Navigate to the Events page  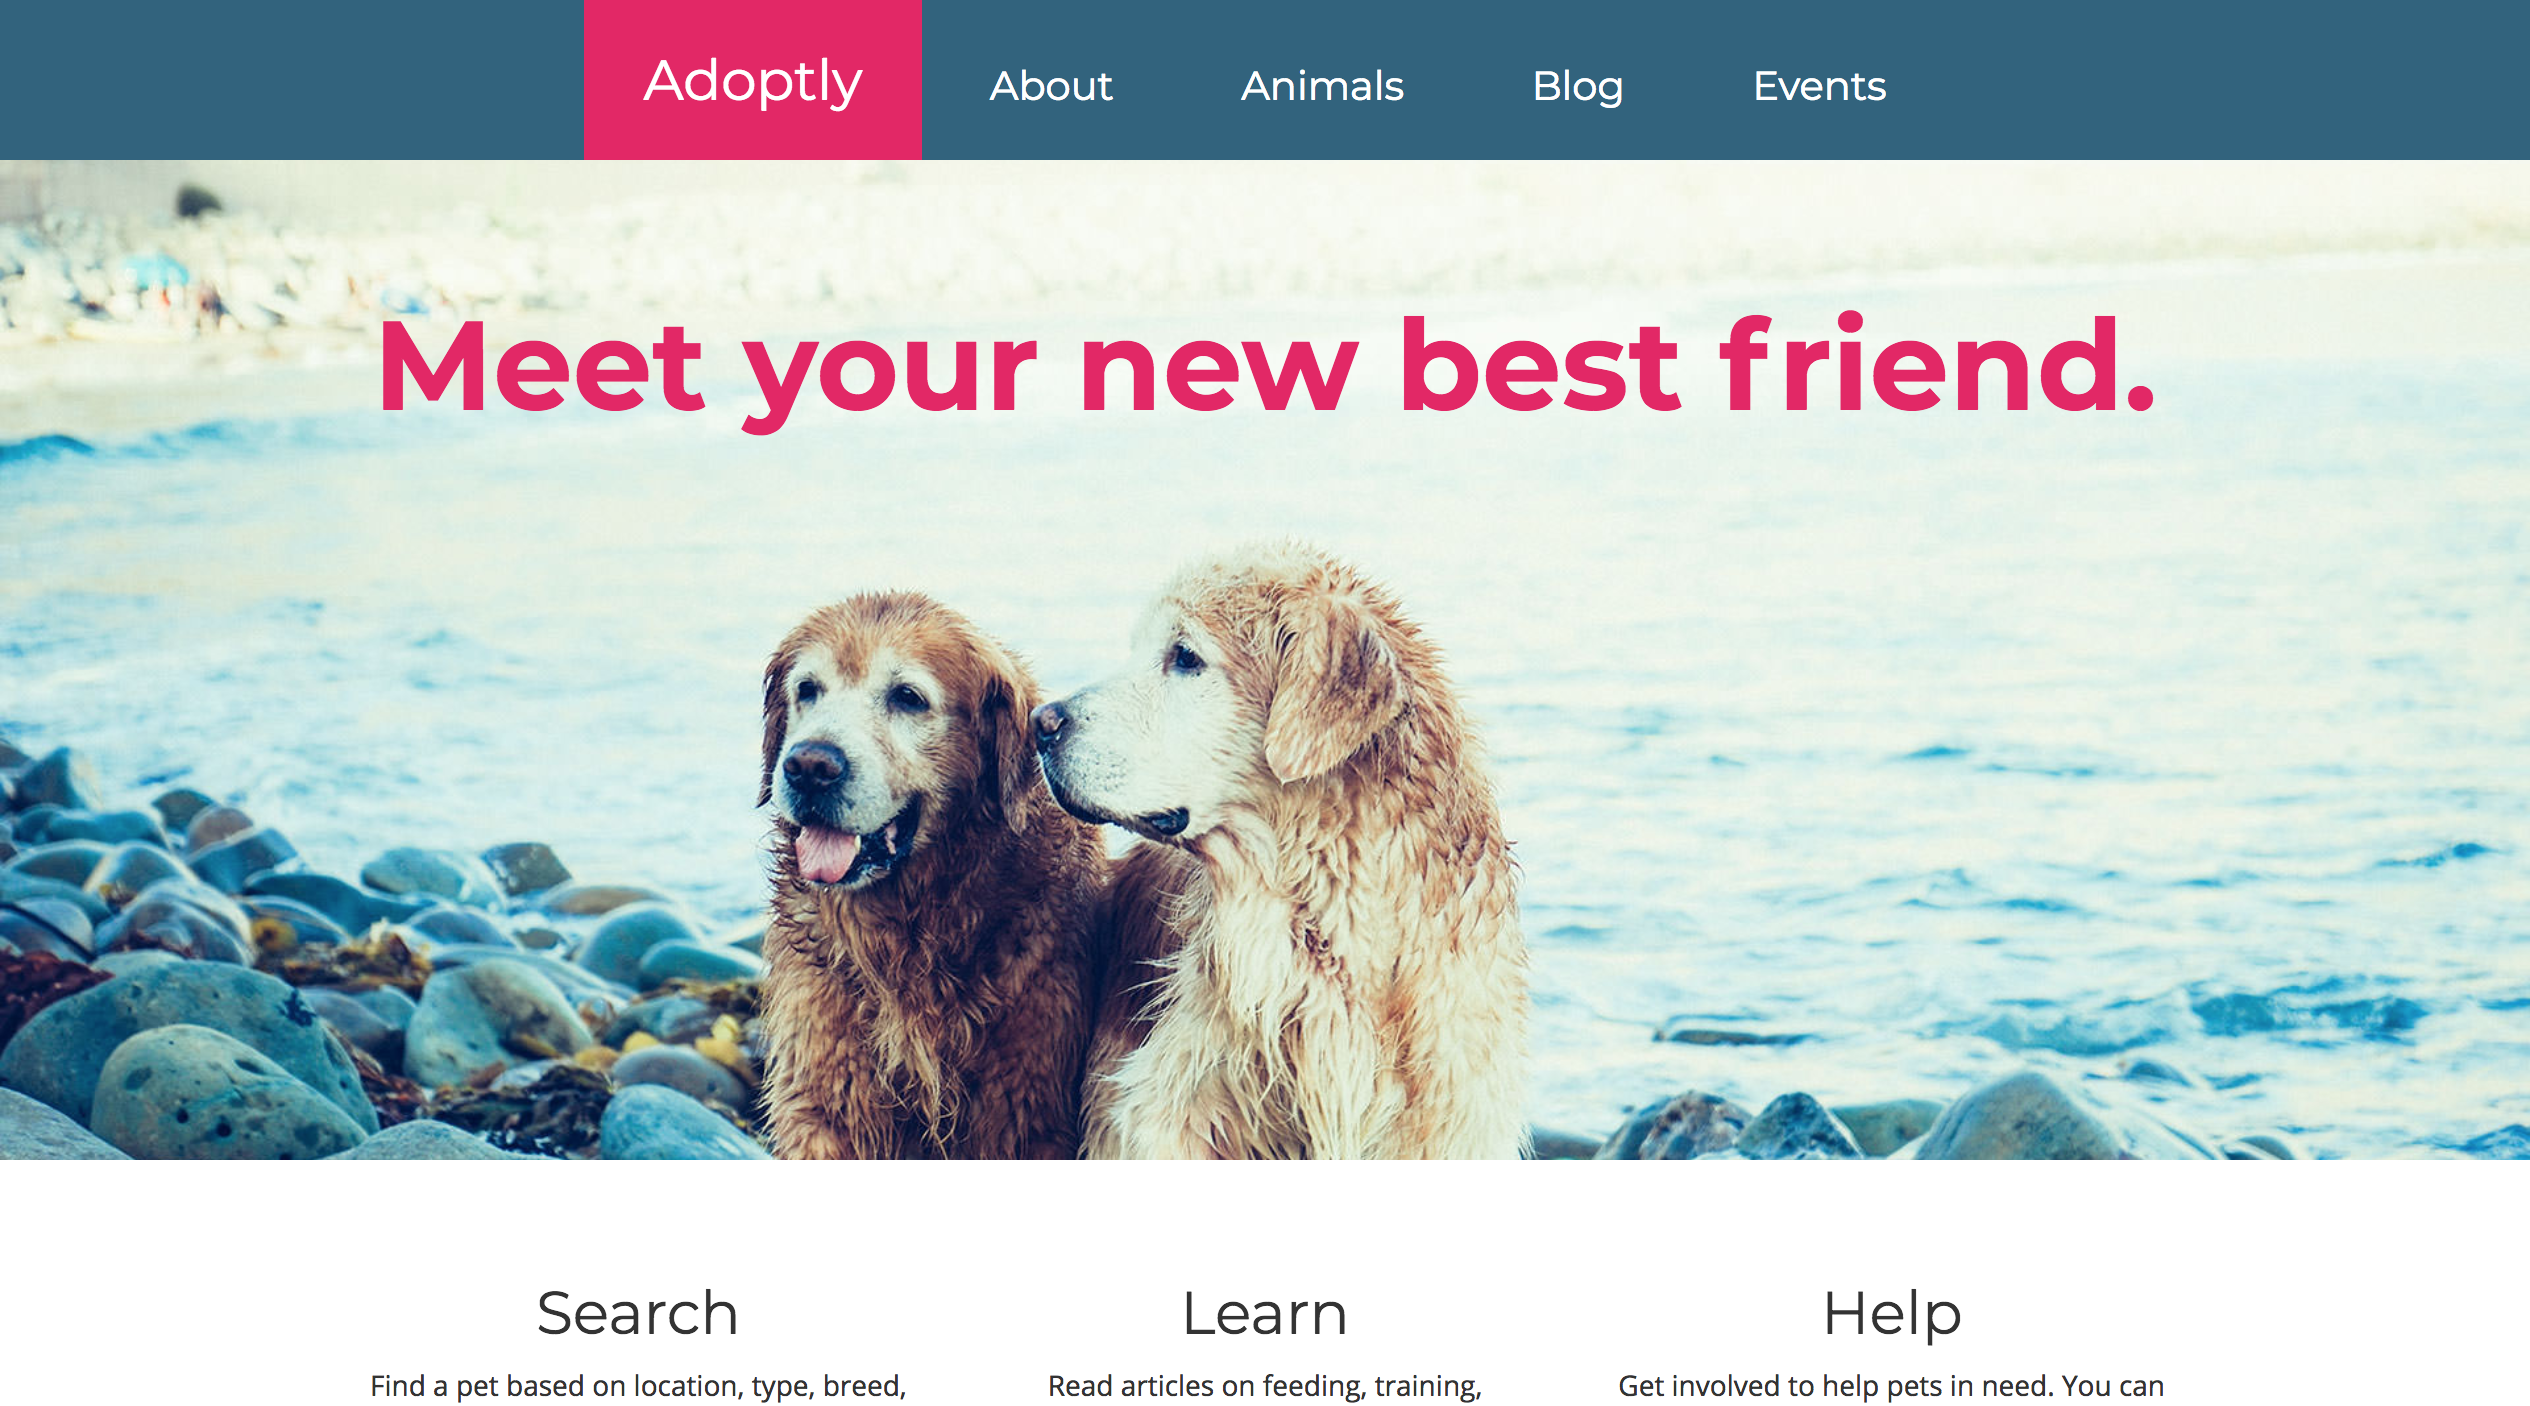tap(1819, 86)
